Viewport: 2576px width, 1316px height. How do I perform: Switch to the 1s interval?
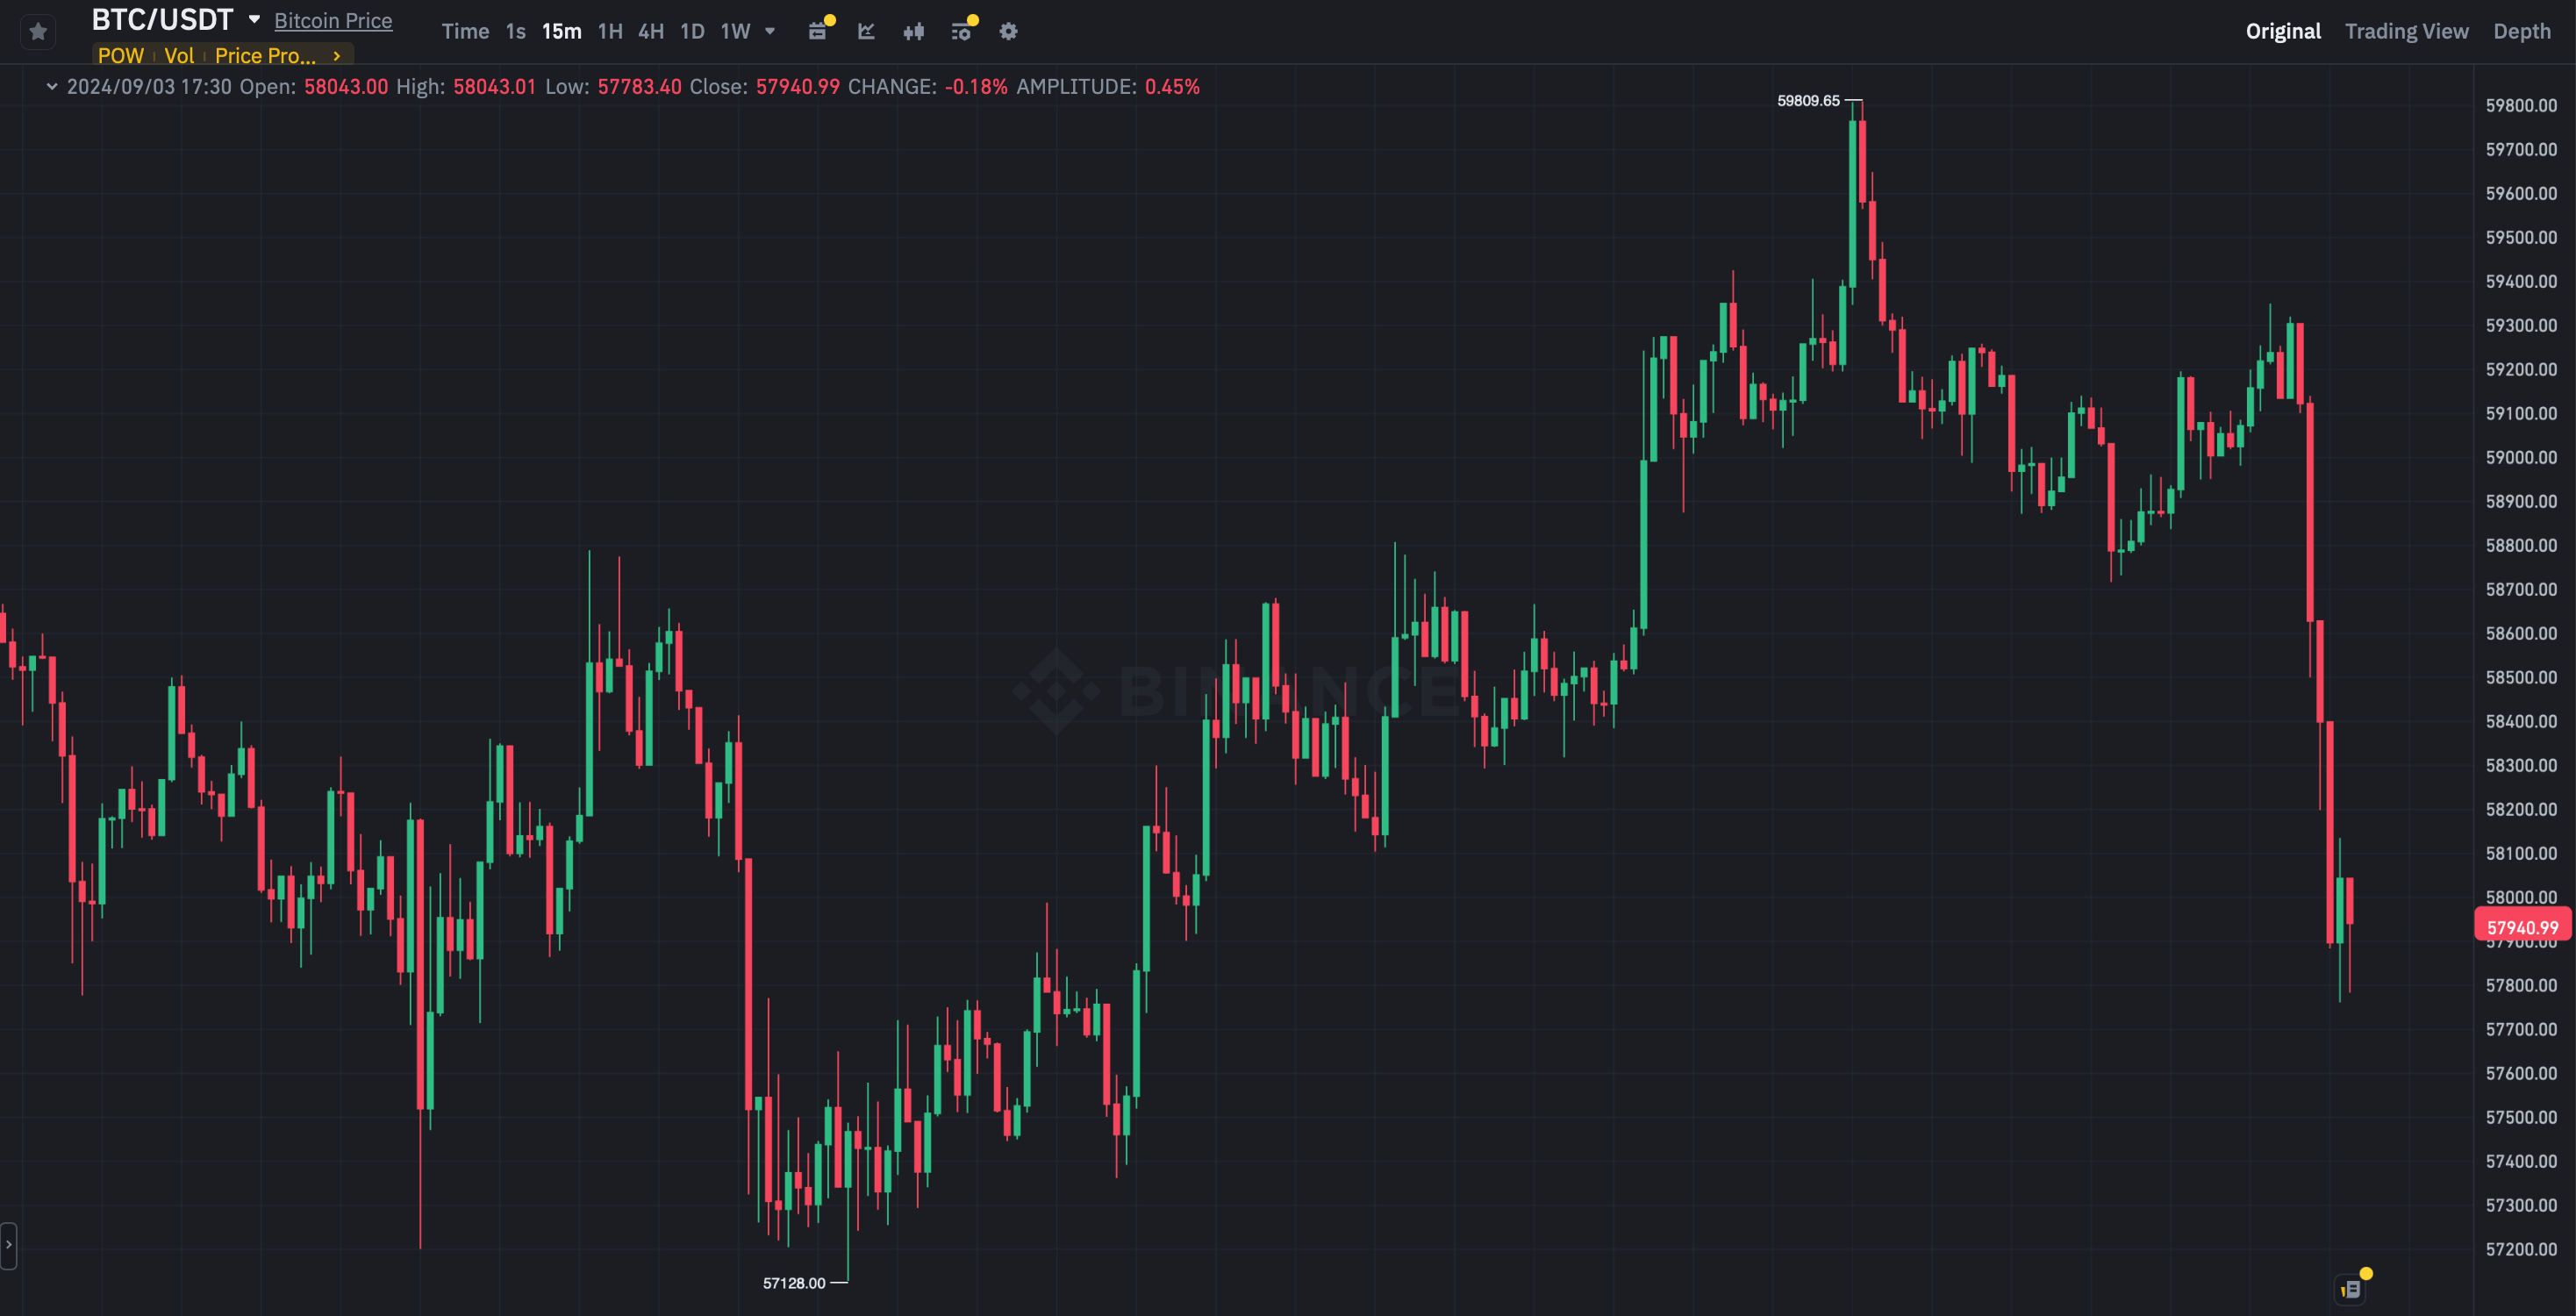515,31
